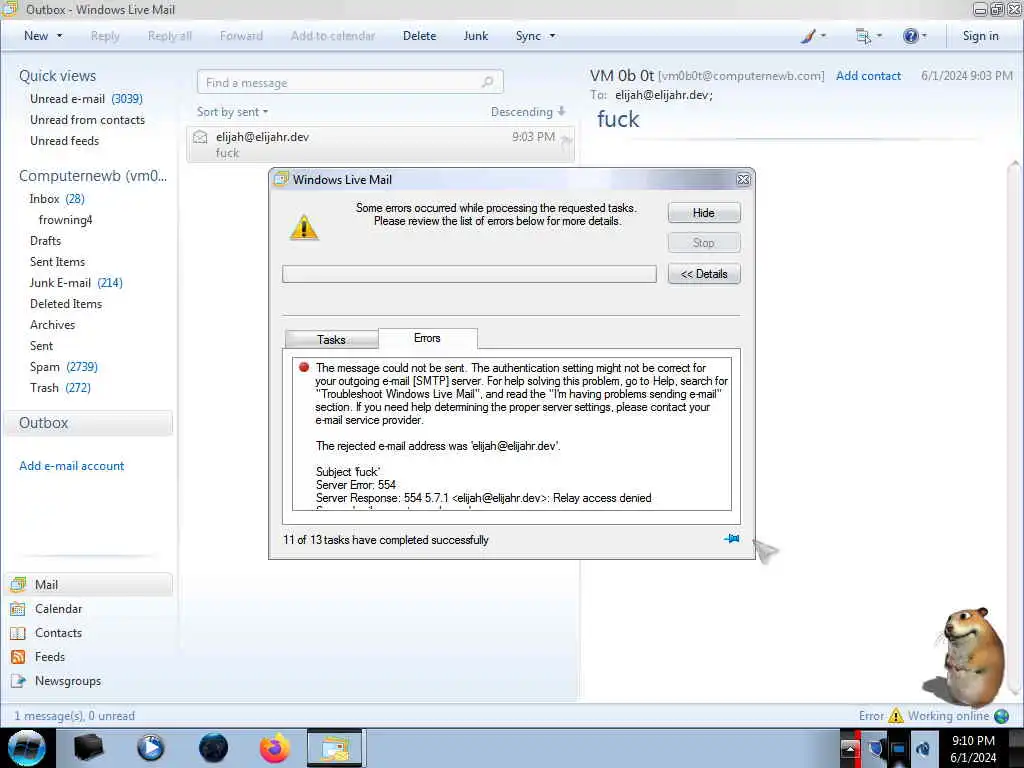Viewport: 1024px width, 768px height.
Task: Open Trash (272) folder
Action: point(60,387)
